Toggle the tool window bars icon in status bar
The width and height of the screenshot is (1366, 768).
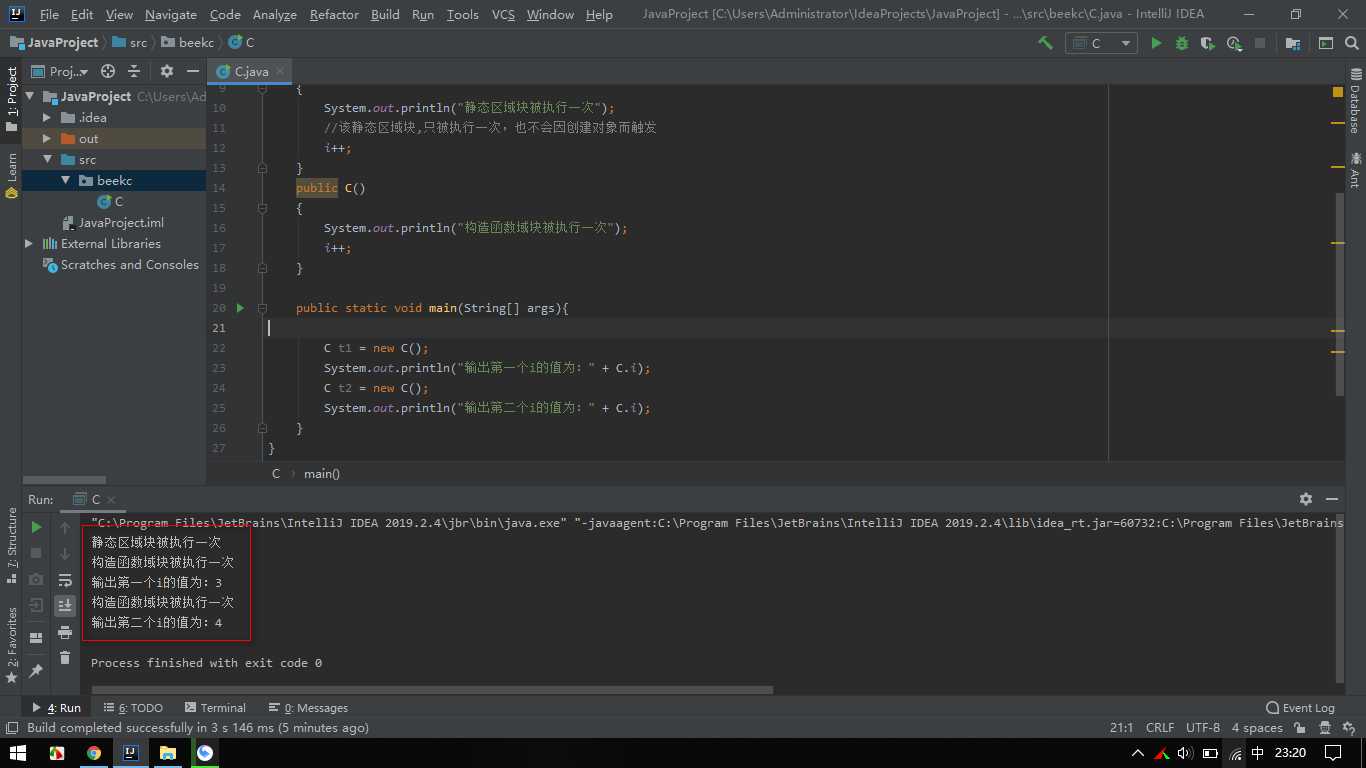(x=12, y=728)
